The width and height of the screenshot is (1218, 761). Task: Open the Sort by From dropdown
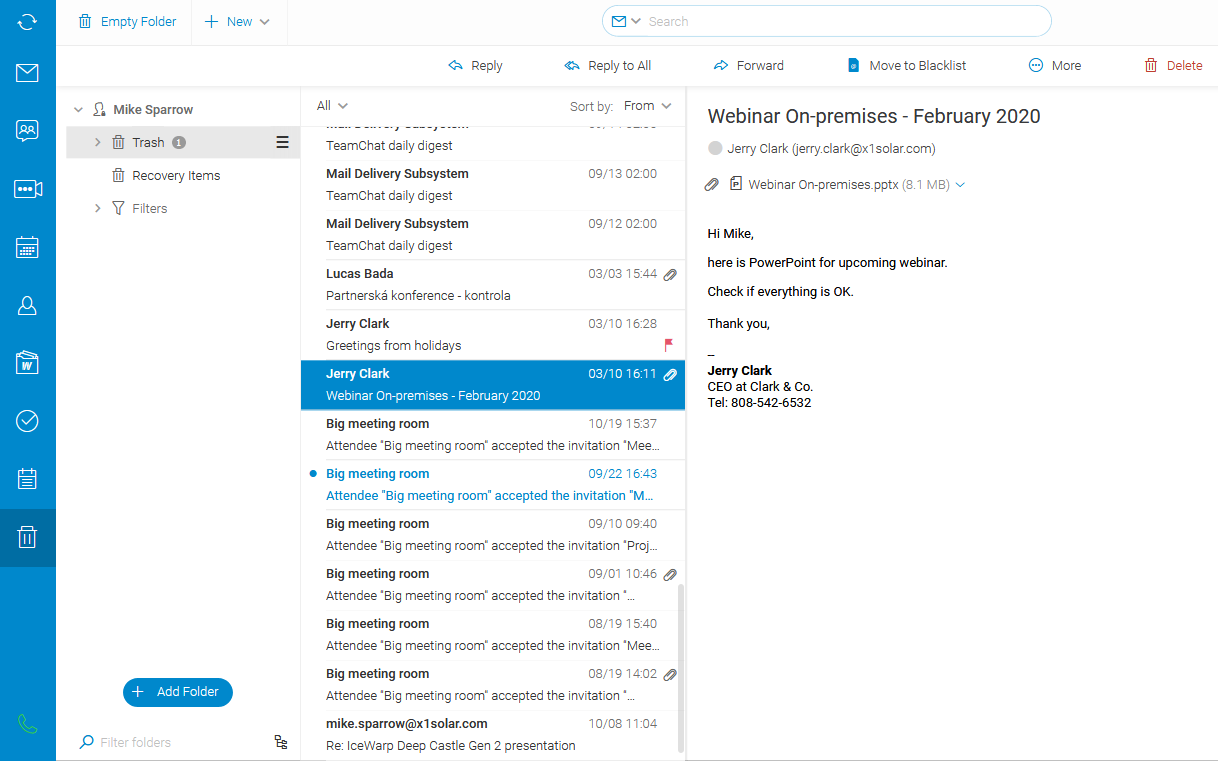coord(648,106)
